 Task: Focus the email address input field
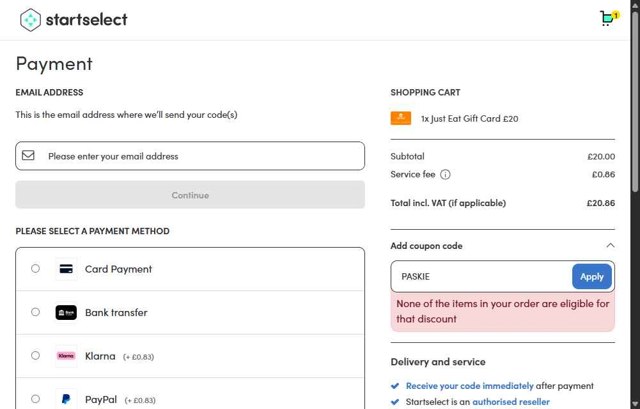pos(190,156)
